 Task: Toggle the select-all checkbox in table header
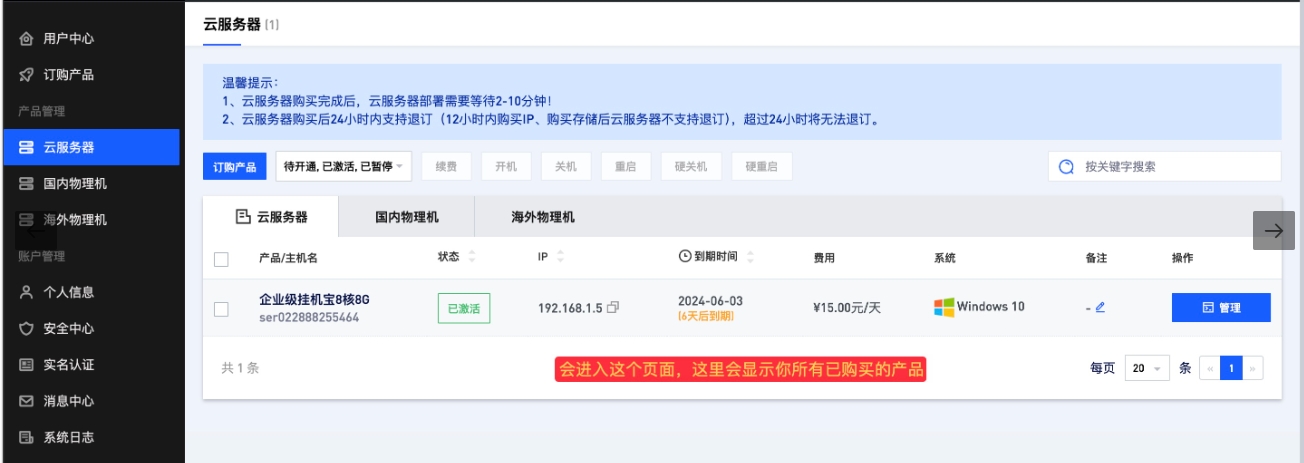[x=222, y=259]
